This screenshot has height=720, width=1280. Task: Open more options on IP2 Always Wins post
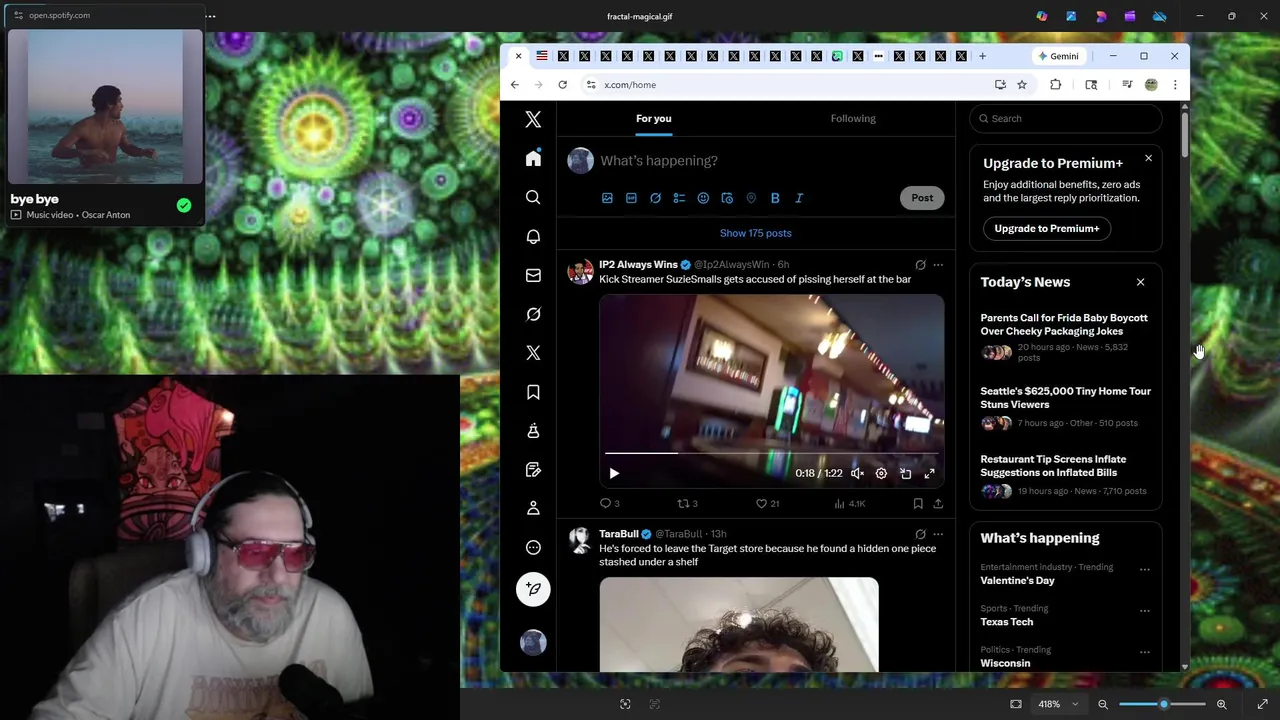938,265
